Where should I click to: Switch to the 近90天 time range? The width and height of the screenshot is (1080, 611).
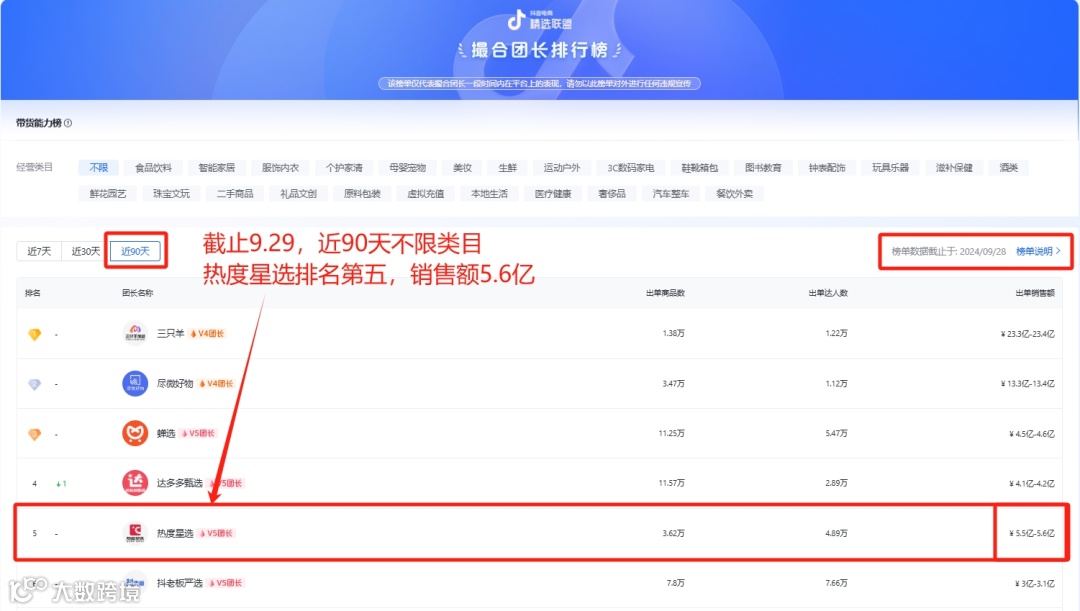click(x=135, y=251)
